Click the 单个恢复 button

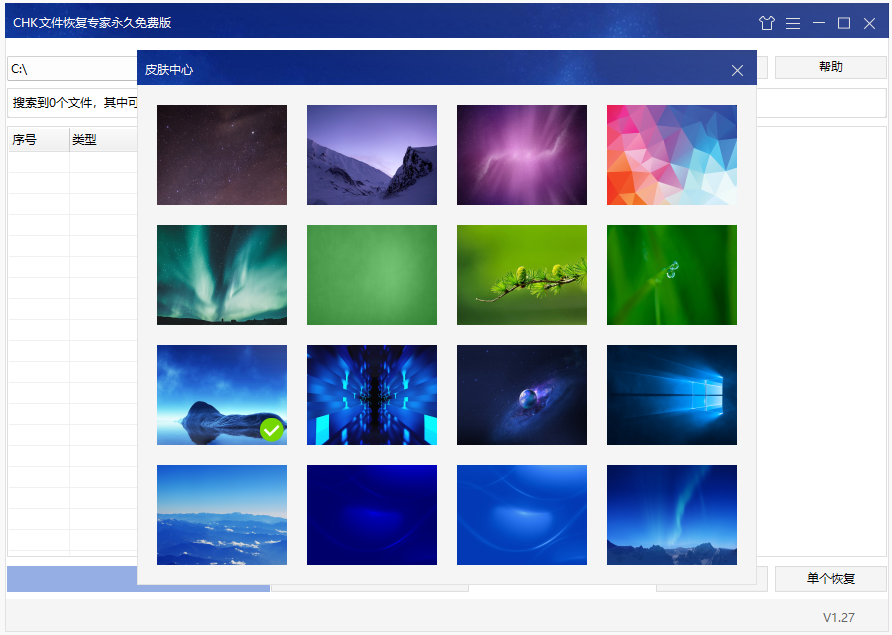click(x=831, y=579)
